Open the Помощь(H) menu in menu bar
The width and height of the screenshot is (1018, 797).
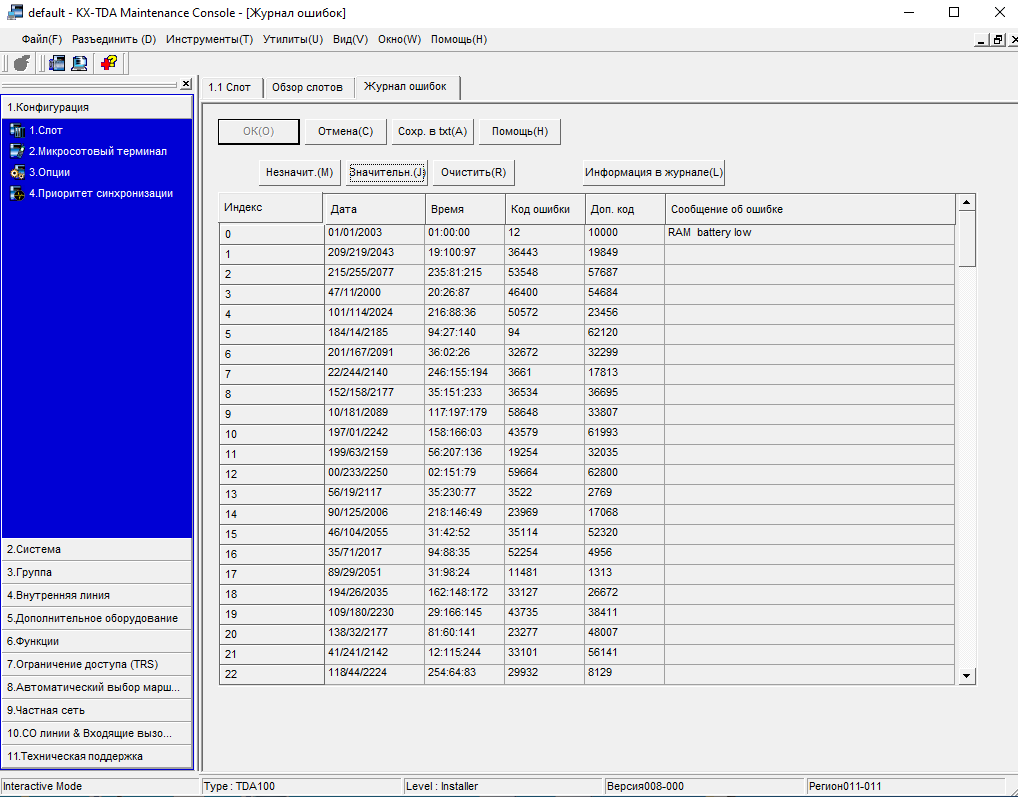(459, 40)
